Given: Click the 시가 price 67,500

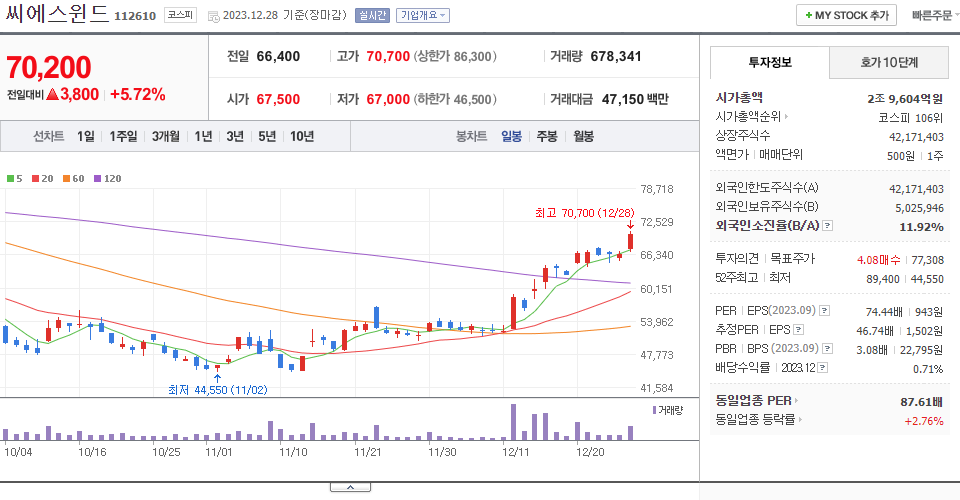Looking at the screenshot, I should tap(279, 99).
